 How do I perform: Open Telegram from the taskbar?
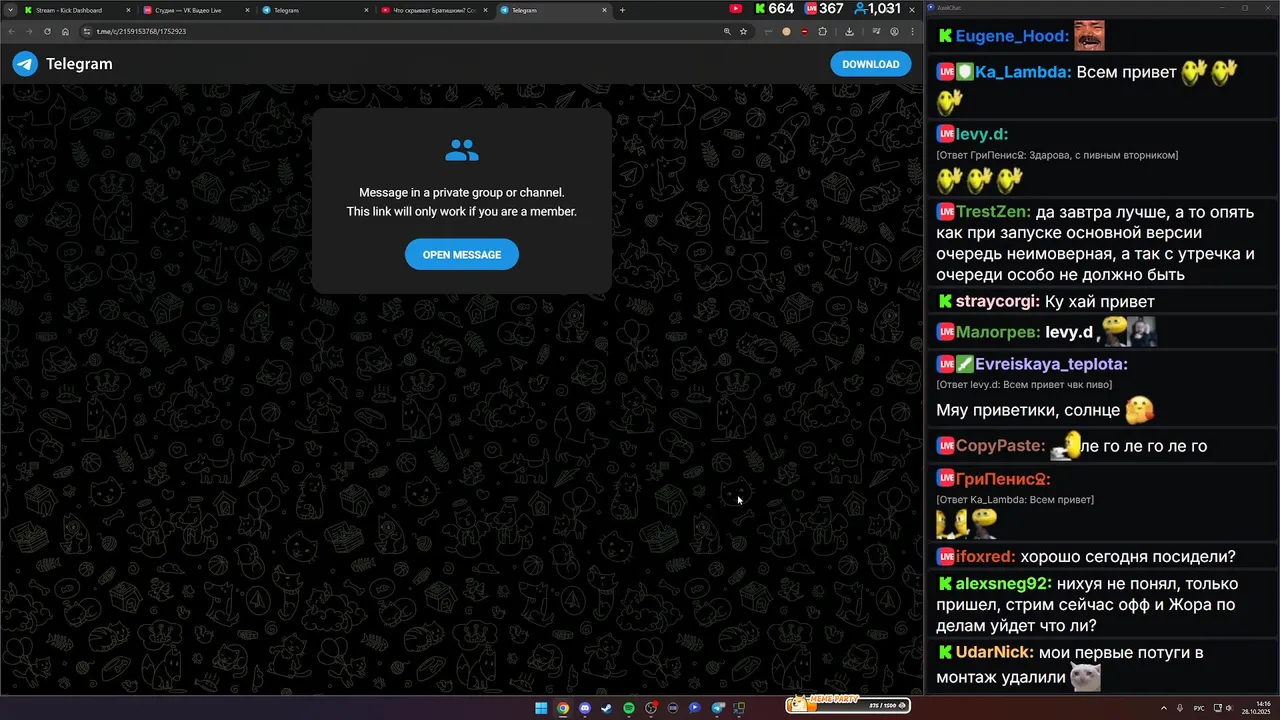click(x=717, y=708)
